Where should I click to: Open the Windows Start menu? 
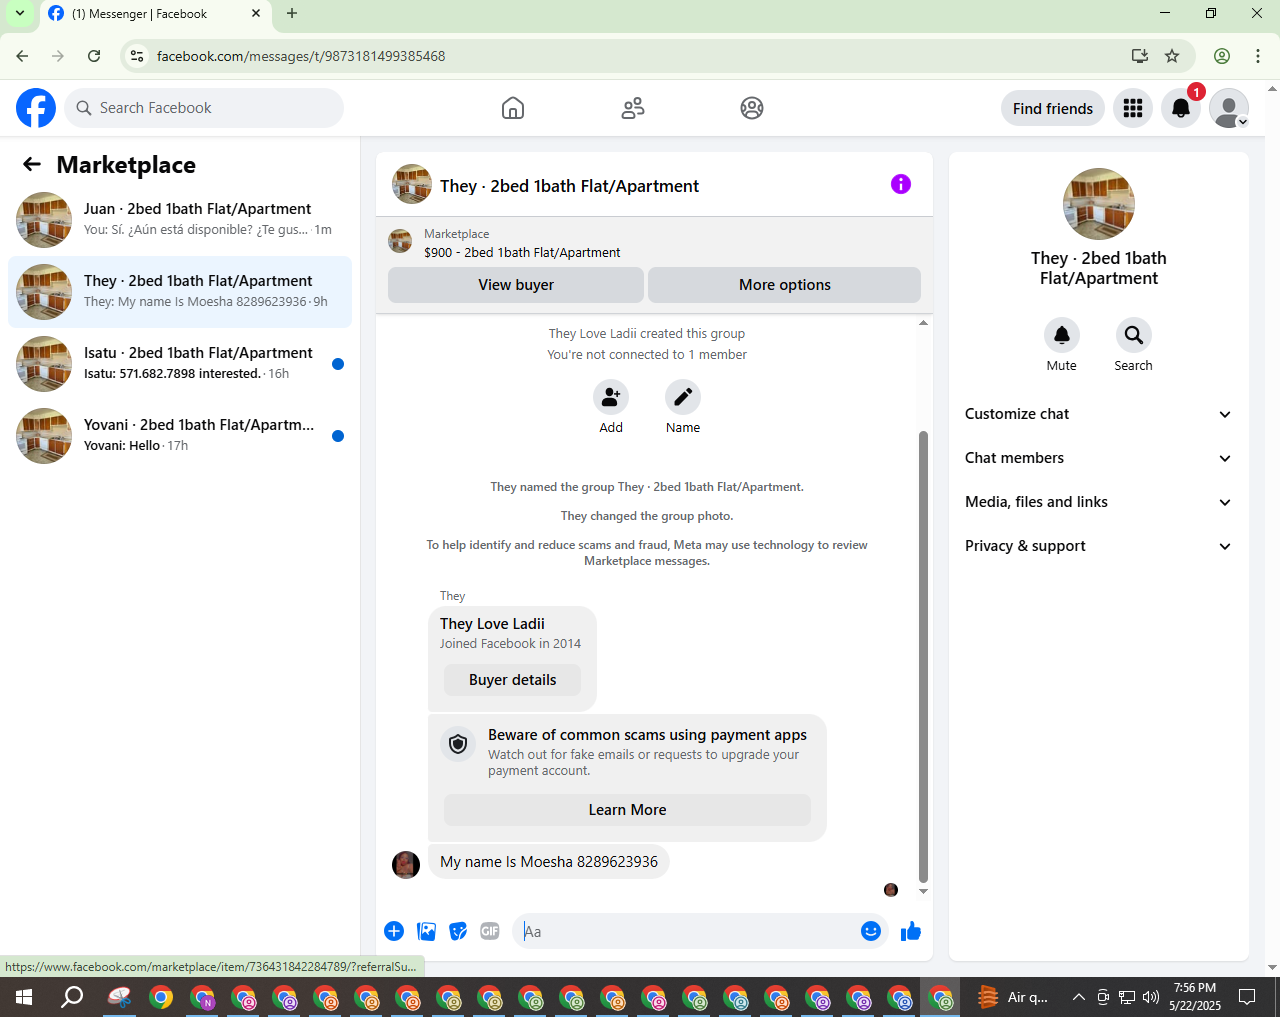pos(24,997)
